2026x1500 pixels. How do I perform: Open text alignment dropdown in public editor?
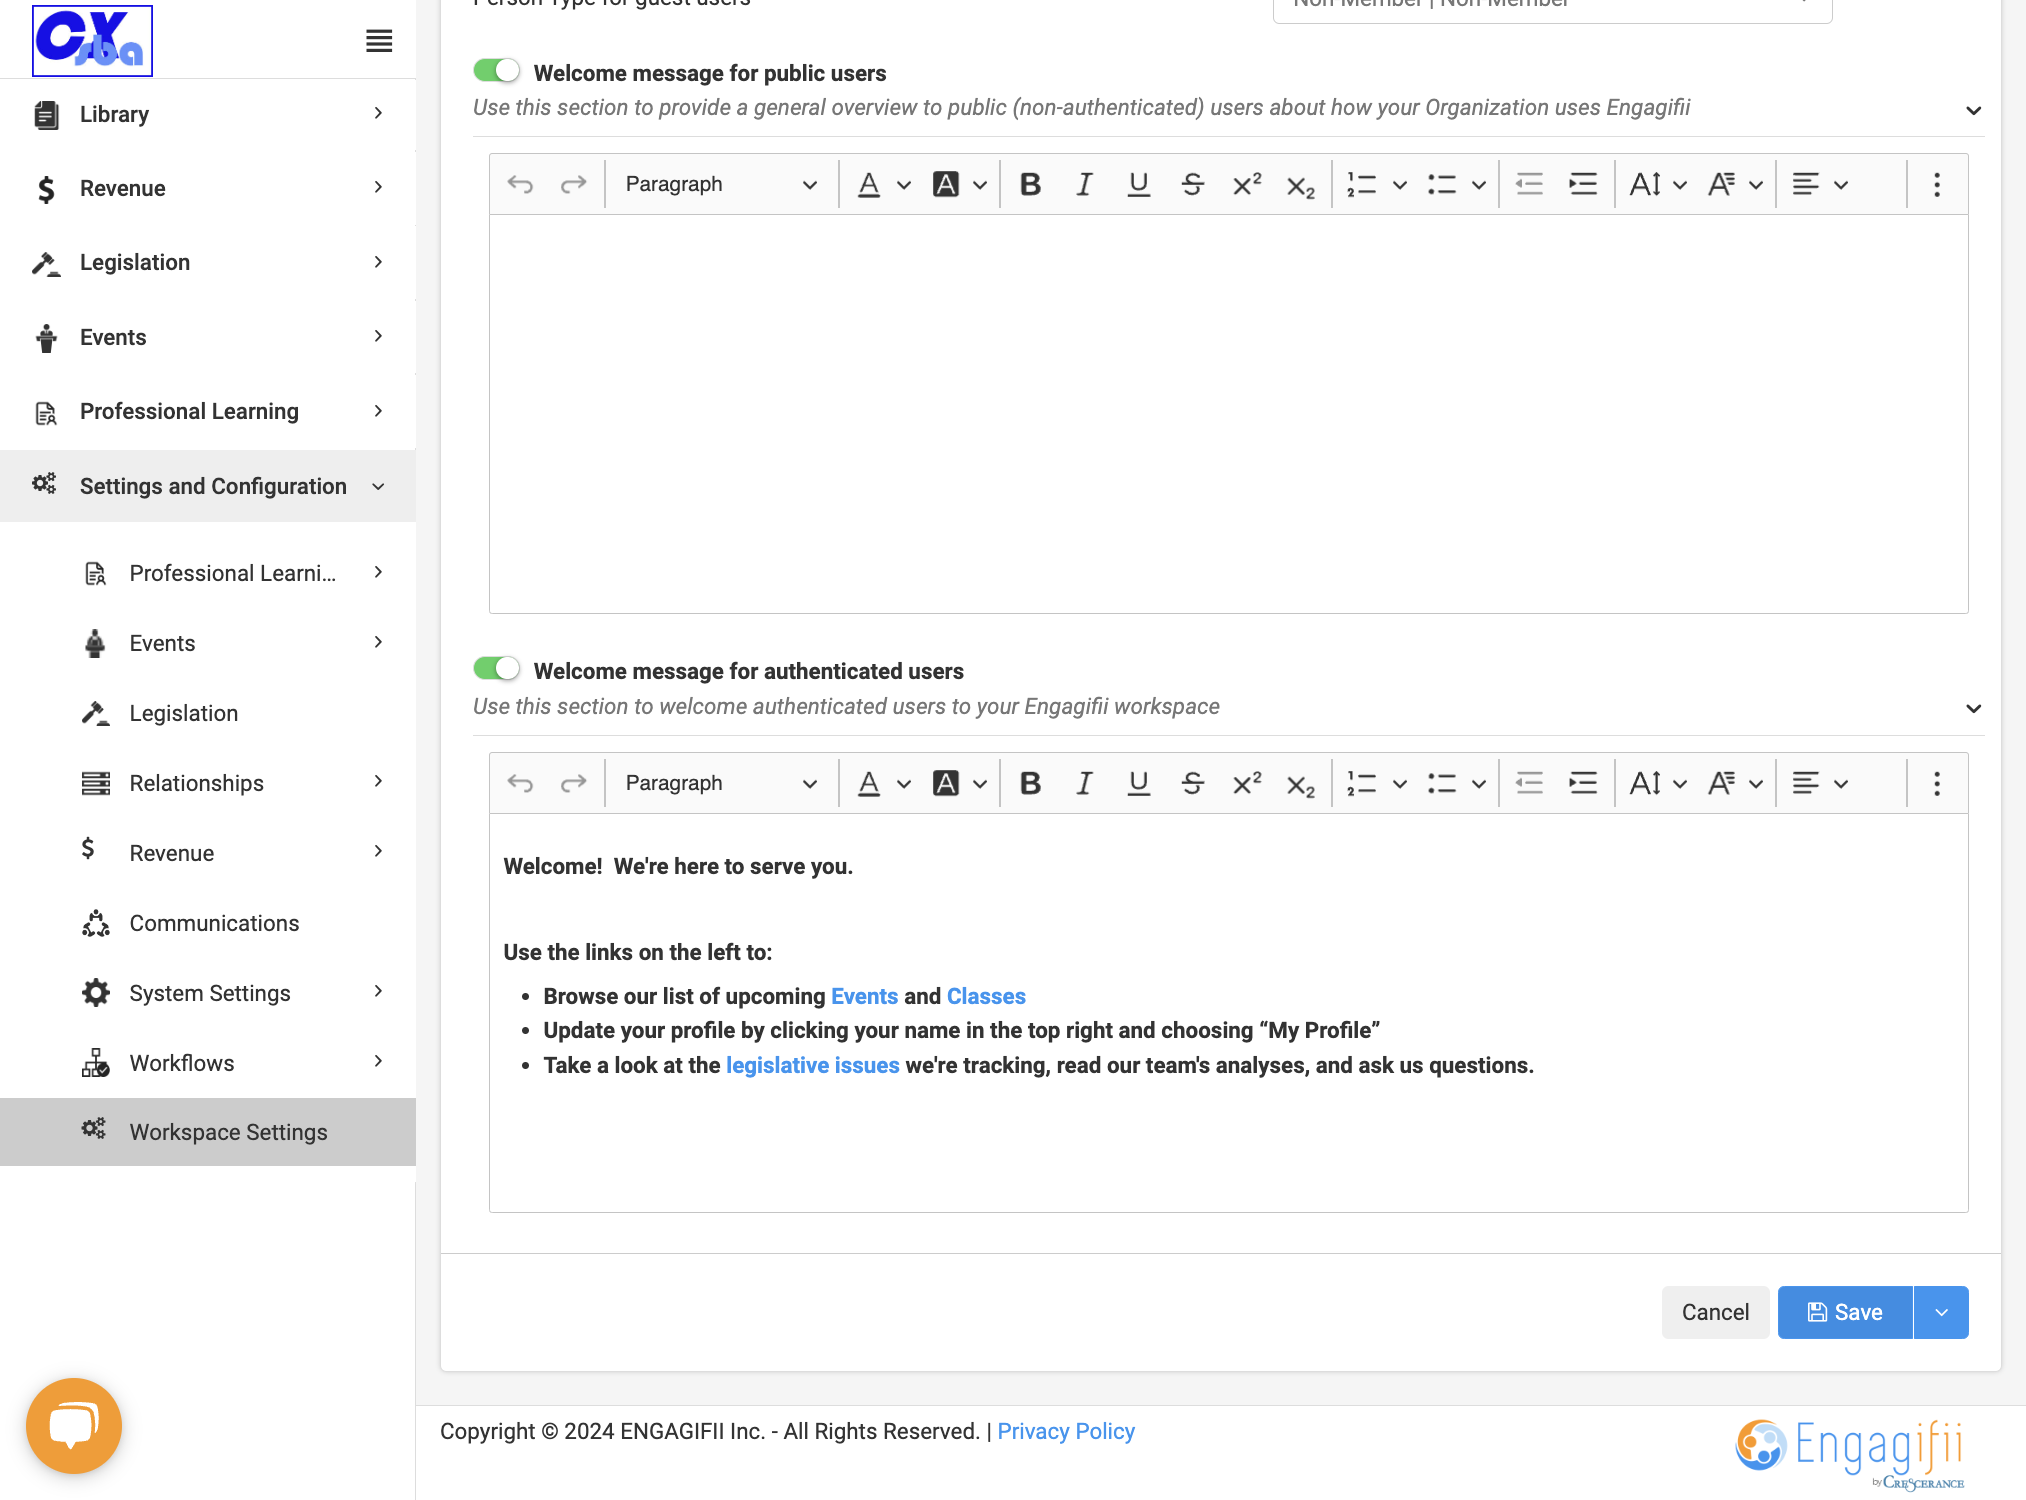(1820, 184)
